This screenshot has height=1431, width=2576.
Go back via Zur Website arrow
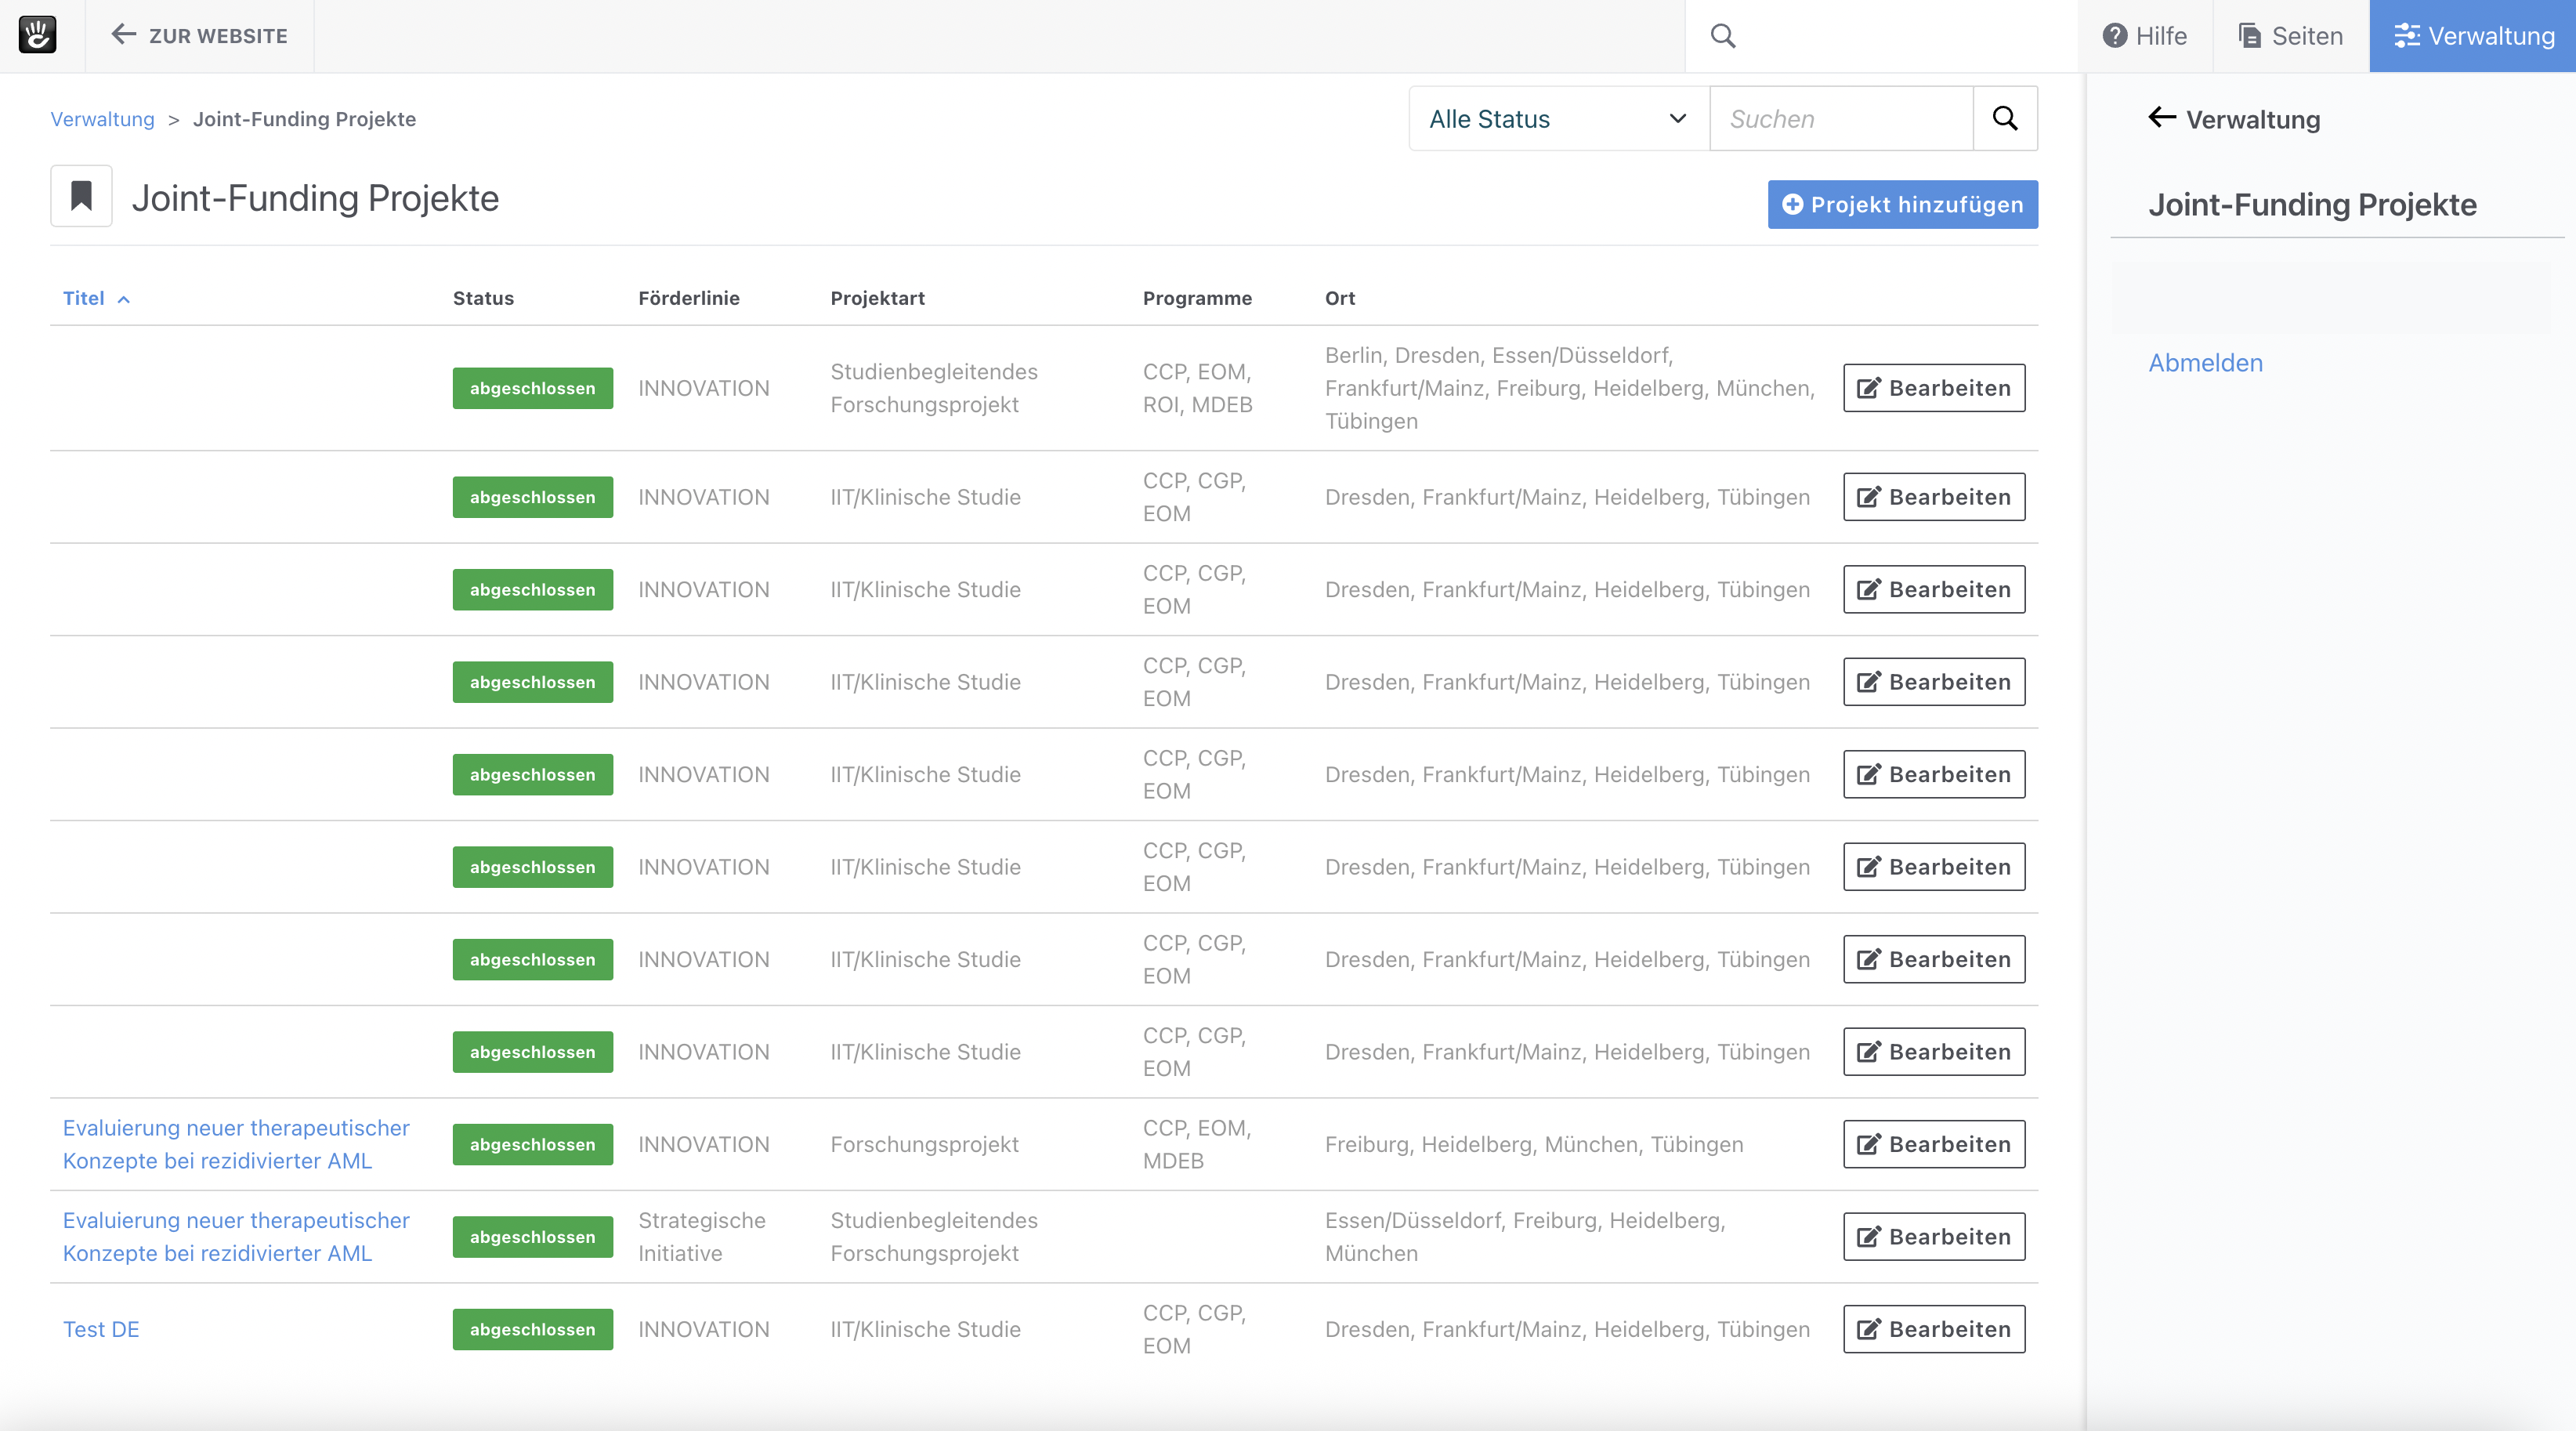[199, 35]
